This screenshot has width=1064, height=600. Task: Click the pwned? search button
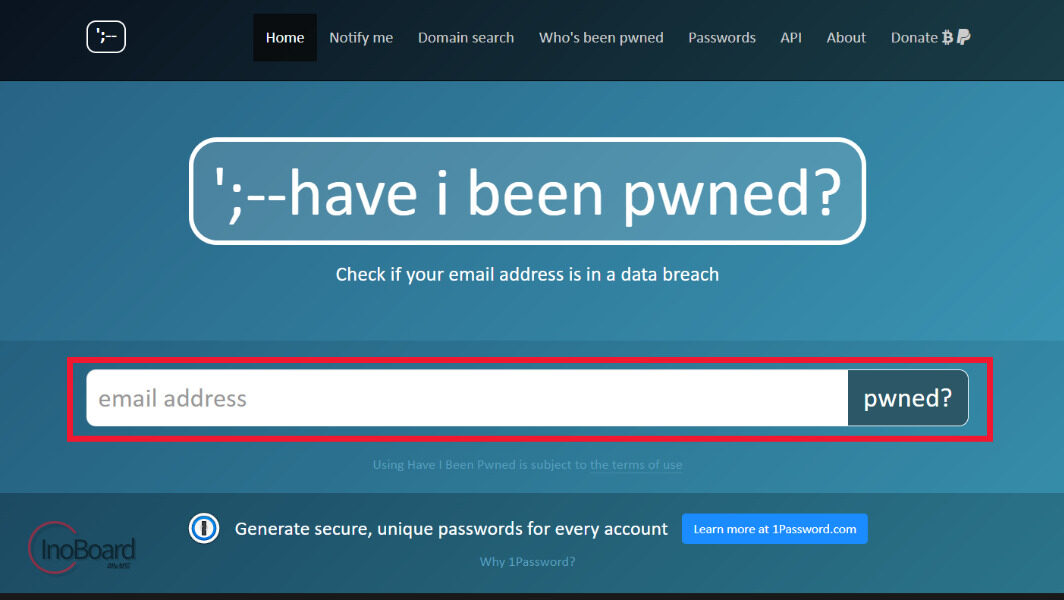pos(908,398)
